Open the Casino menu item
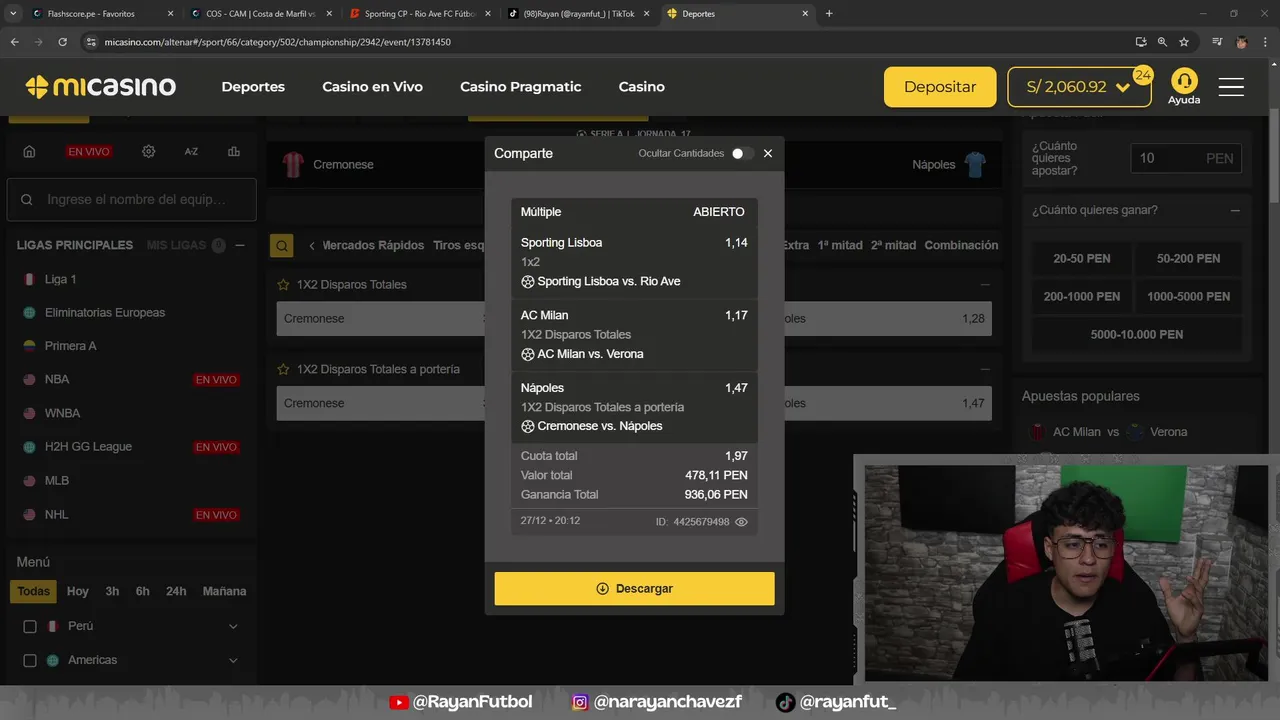Viewport: 1280px width, 720px height. click(641, 87)
